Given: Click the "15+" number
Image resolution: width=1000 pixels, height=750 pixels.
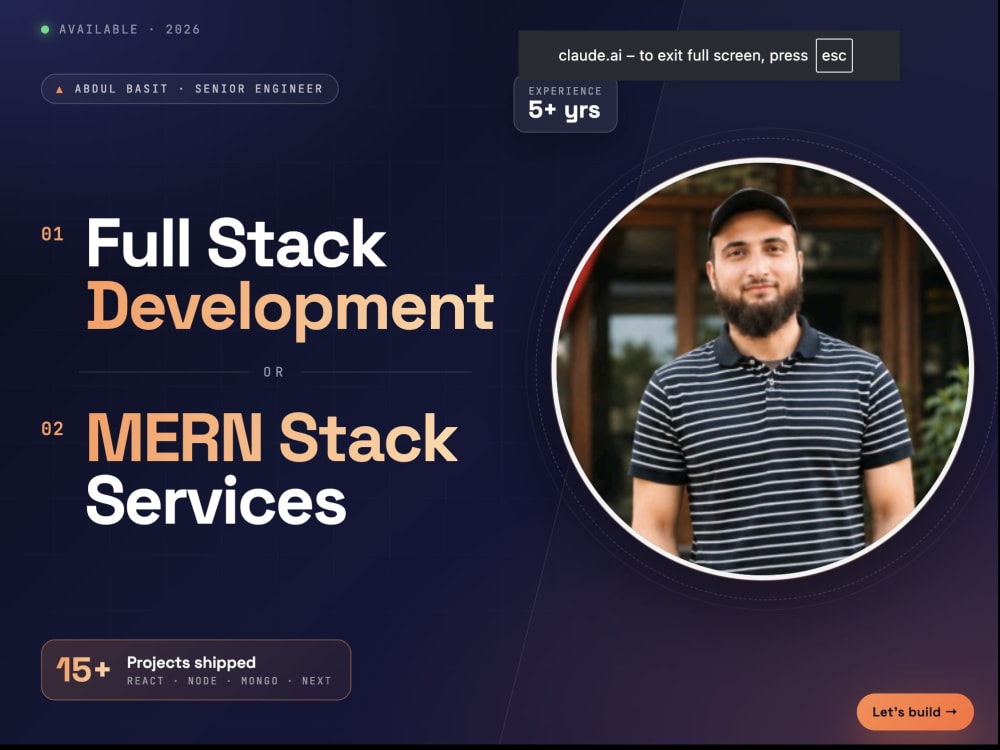Looking at the screenshot, I should coord(84,670).
